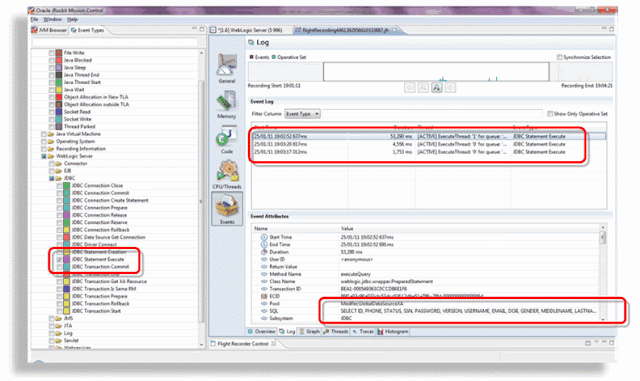This screenshot has width=640, height=381.
Task: Select the event row with duration 1,753 ms
Action: [428, 152]
